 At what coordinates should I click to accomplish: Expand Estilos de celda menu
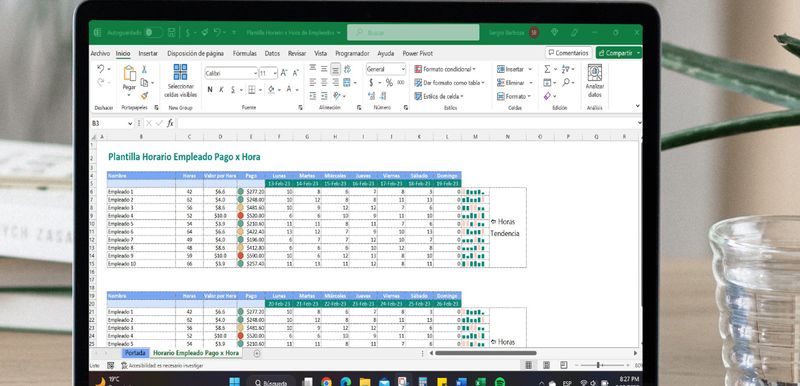tap(439, 96)
